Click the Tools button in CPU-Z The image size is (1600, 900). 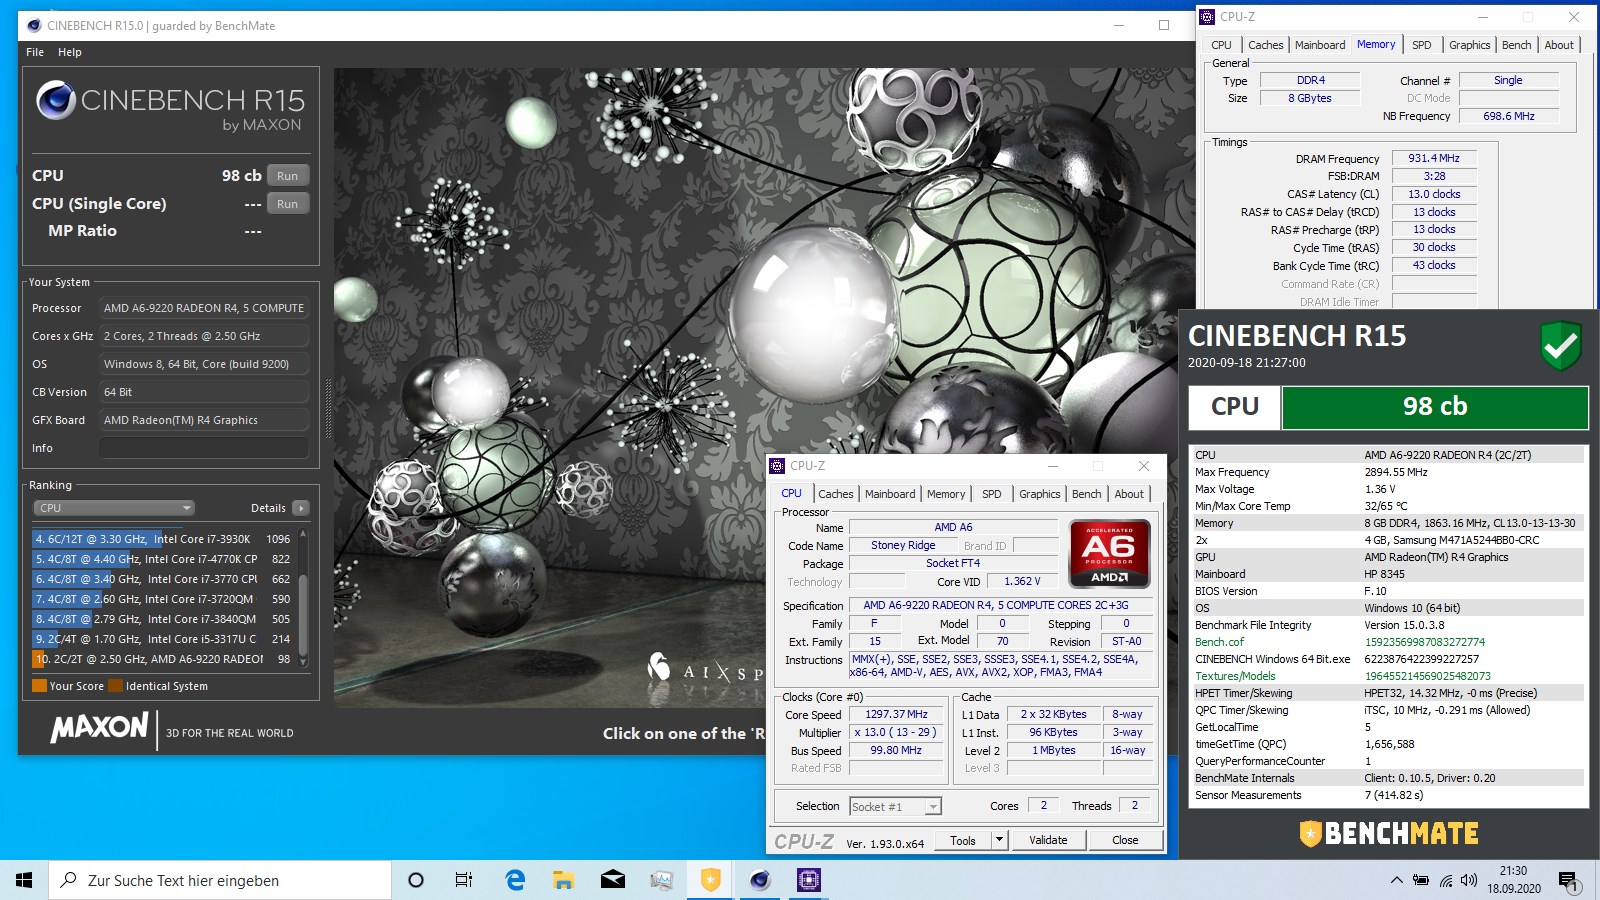click(963, 840)
